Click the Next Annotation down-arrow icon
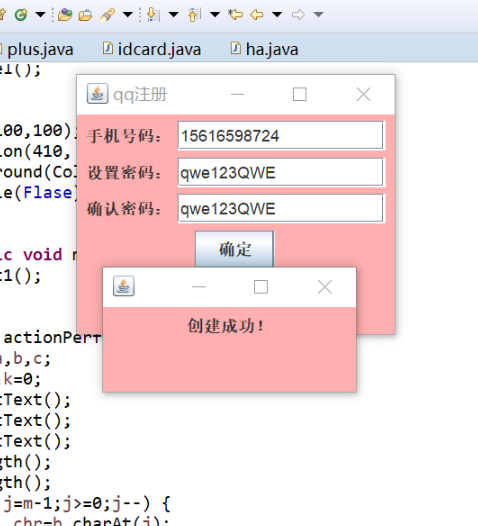Screen dimensions: 478x526 tap(153, 15)
